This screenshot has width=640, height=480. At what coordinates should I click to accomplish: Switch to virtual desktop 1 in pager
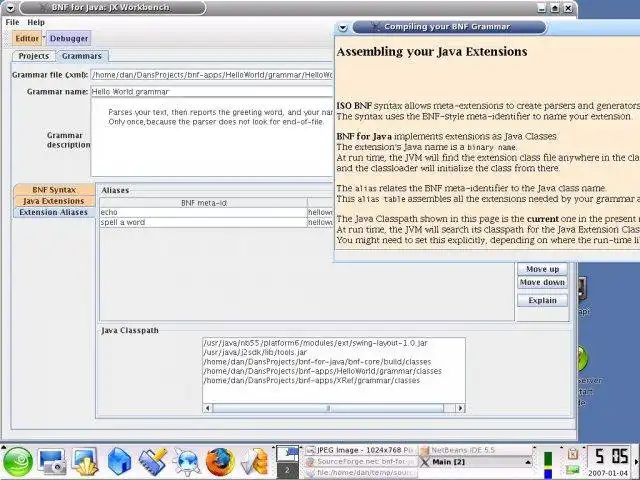point(287,454)
